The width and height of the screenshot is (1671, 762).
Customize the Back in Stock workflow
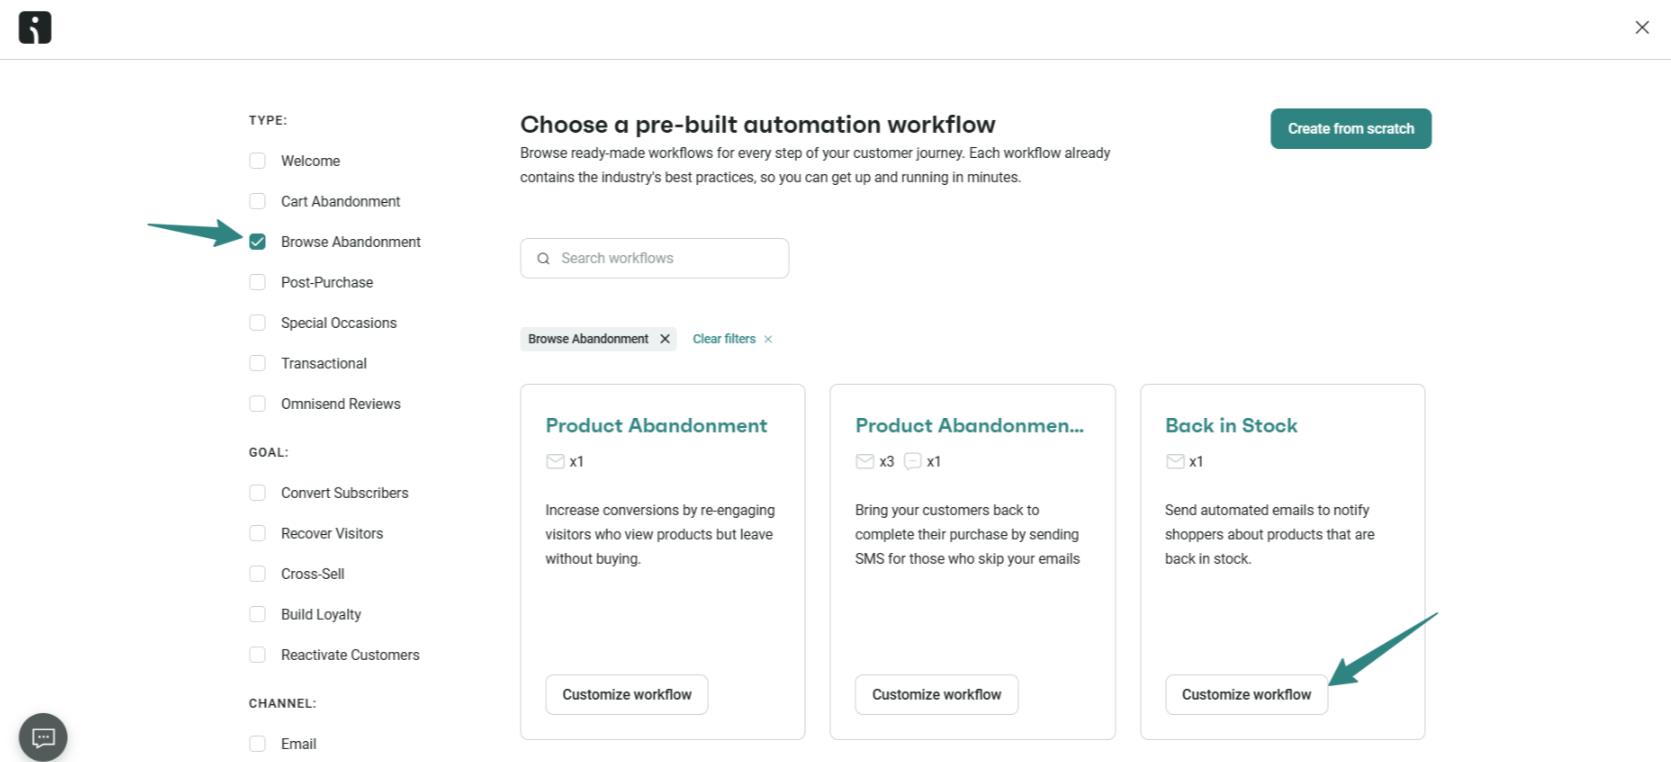[x=1246, y=694]
